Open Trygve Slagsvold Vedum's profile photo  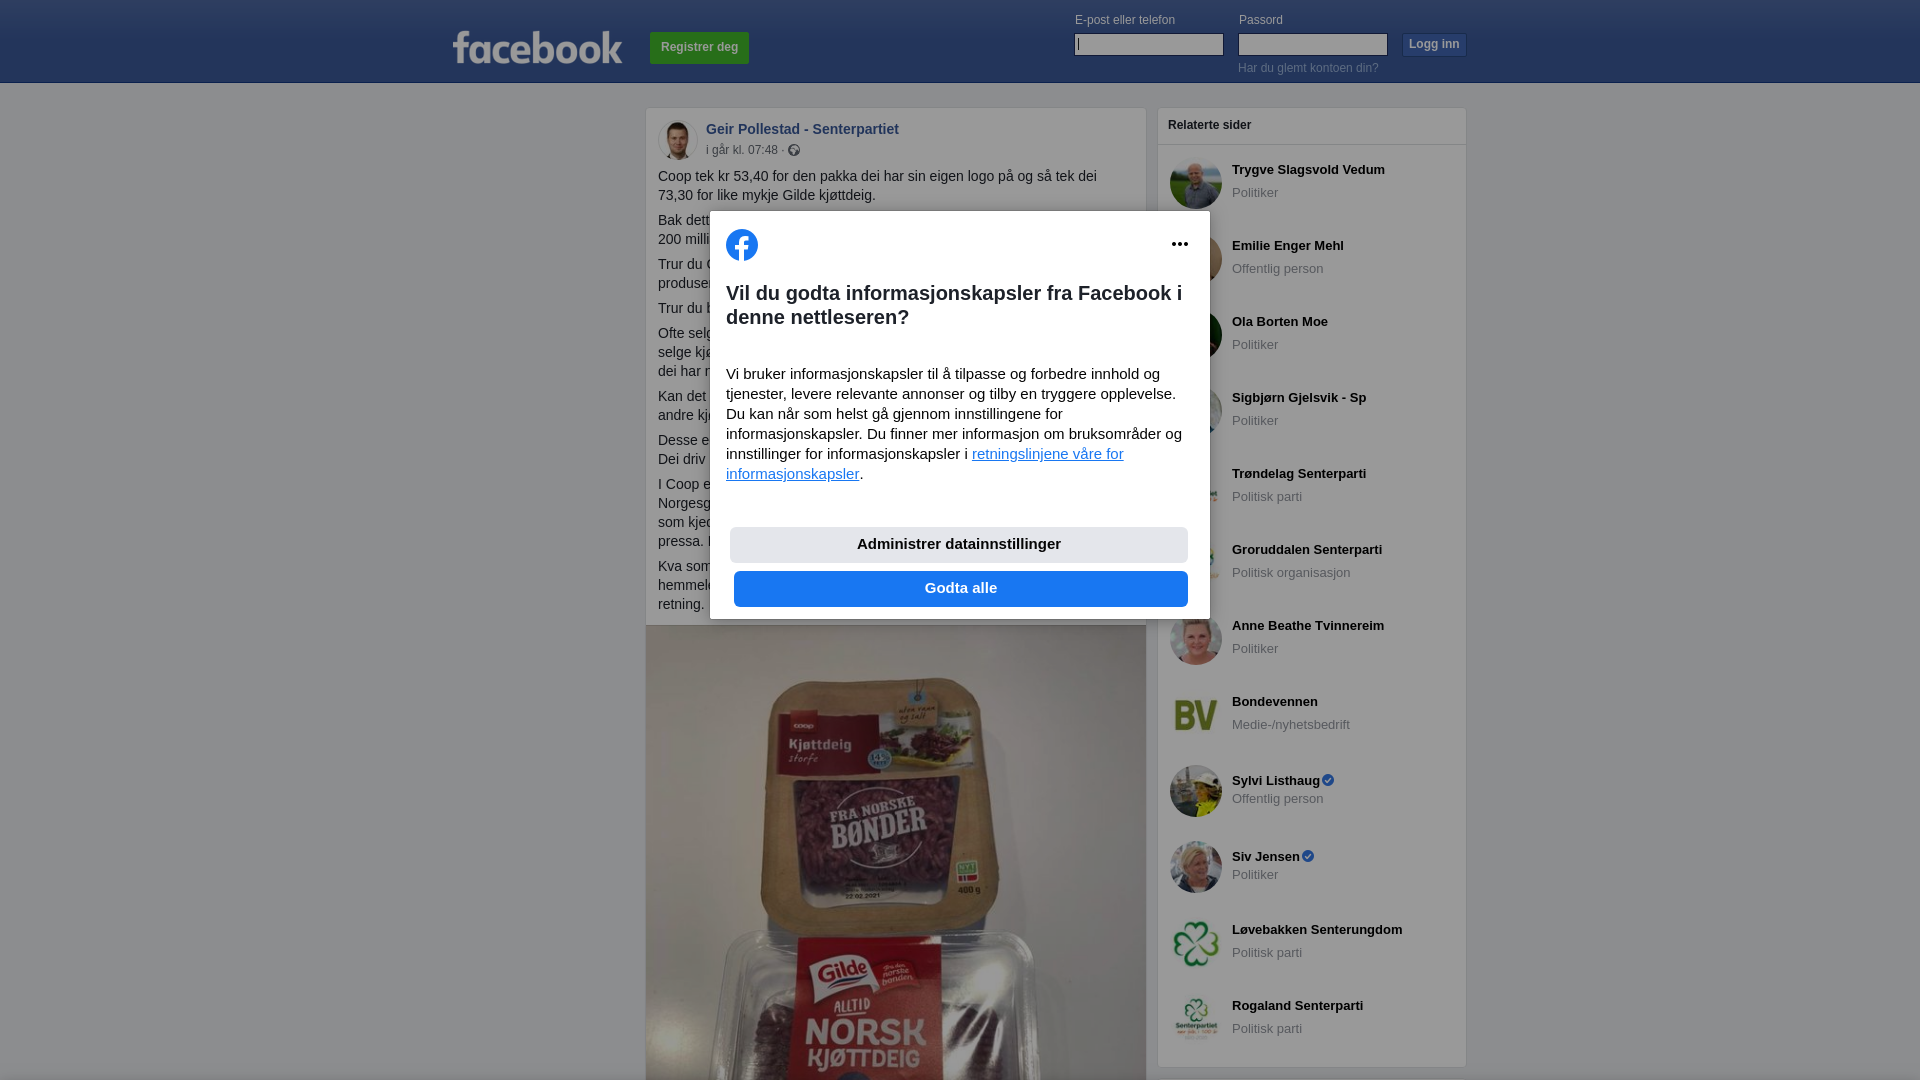tap(1196, 183)
